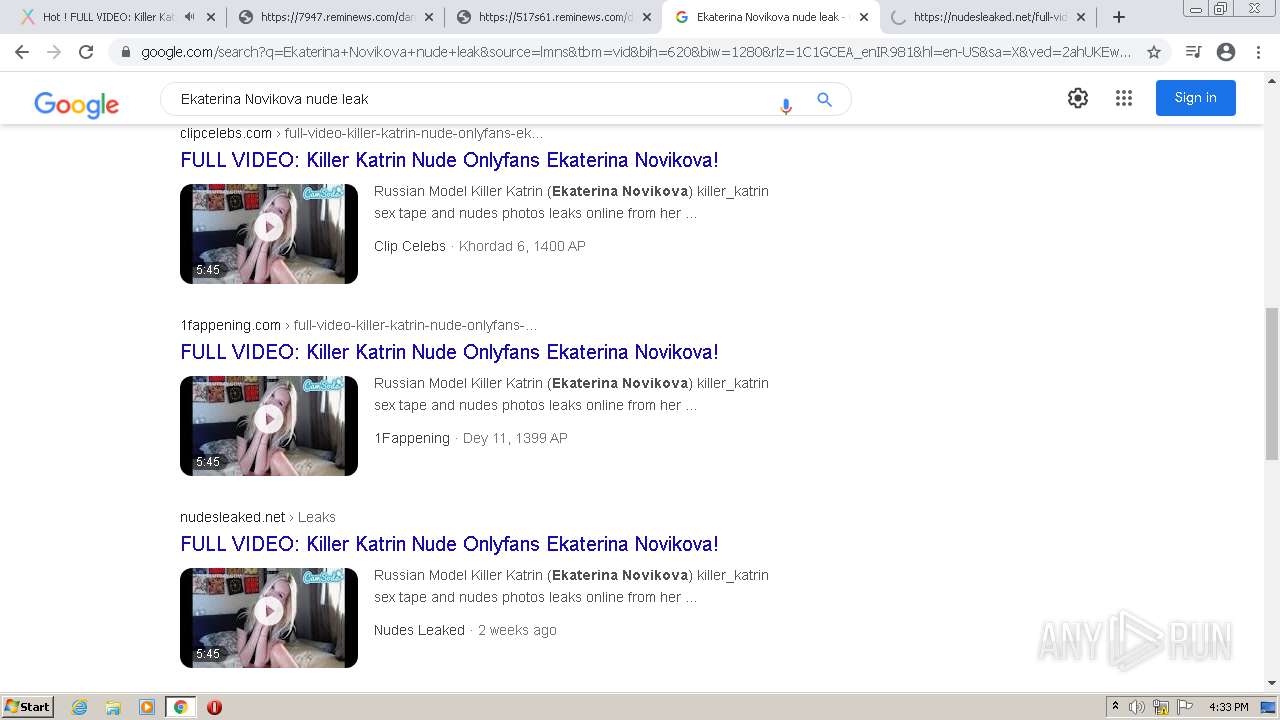Launch Internet Explorer from the taskbar
1280x720 pixels.
tap(80, 707)
